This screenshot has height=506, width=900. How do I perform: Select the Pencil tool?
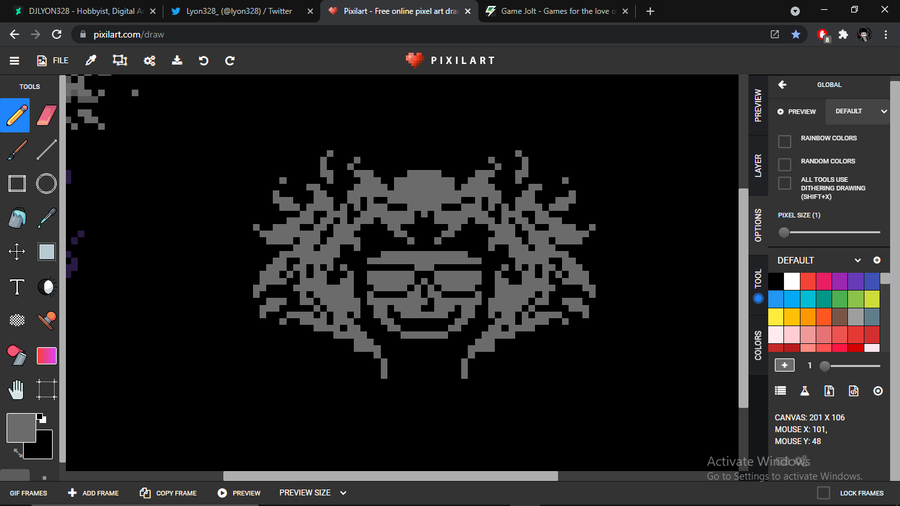tap(15, 115)
